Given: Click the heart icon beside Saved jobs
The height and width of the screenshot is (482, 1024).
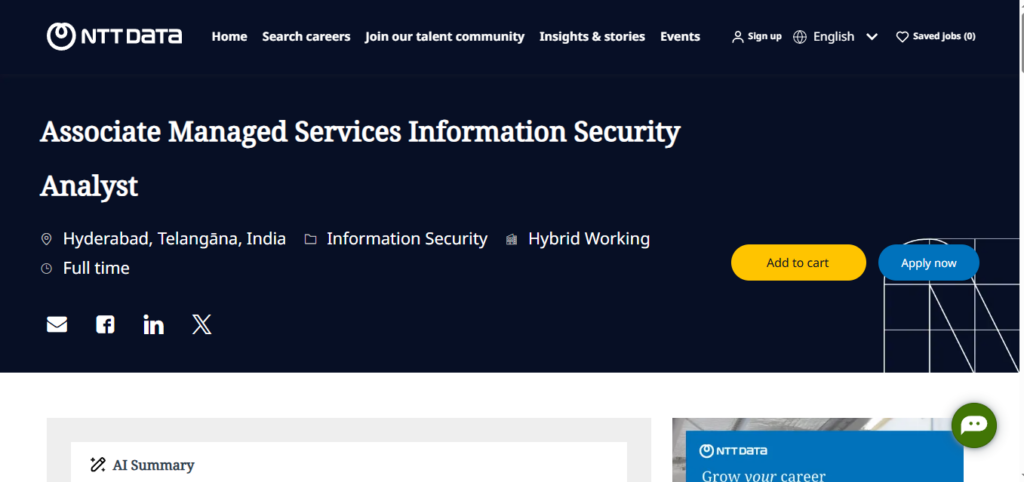Looking at the screenshot, I should click(902, 37).
